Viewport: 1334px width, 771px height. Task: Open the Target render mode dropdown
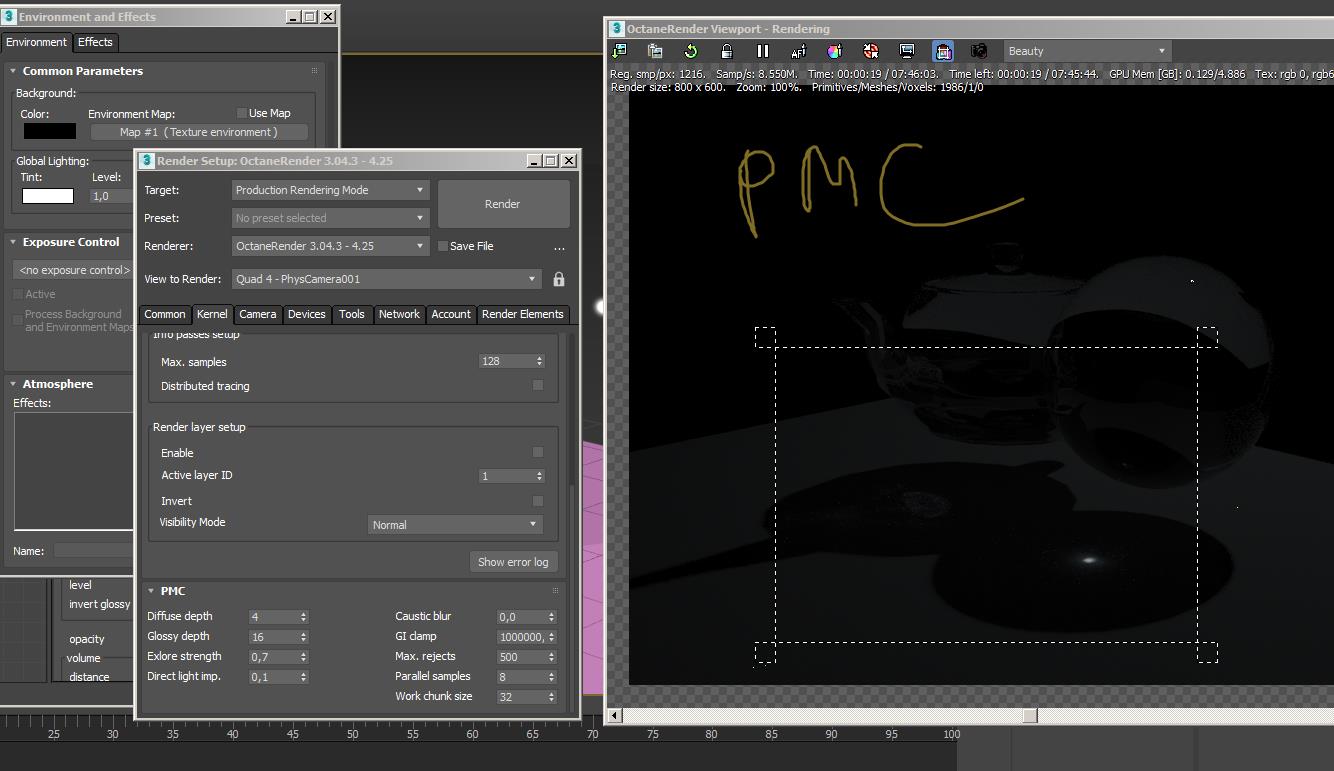point(331,190)
